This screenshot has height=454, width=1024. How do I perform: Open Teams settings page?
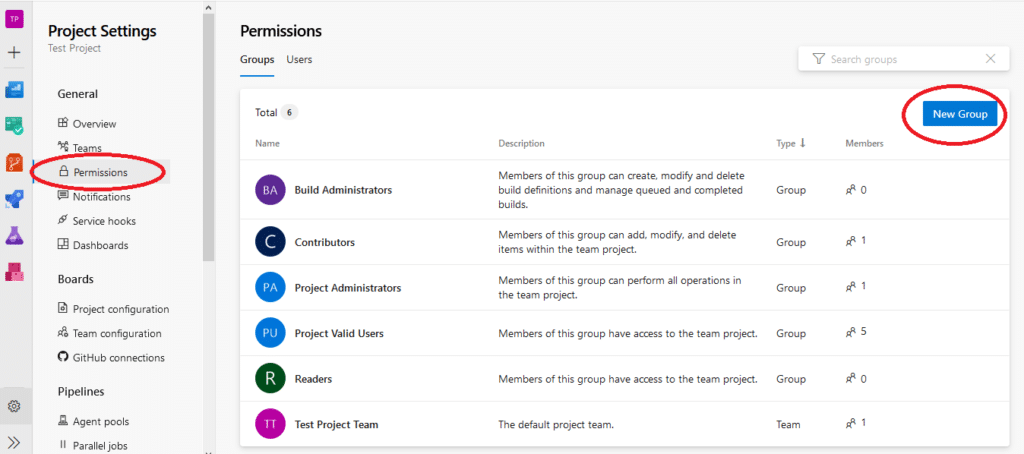pos(88,148)
